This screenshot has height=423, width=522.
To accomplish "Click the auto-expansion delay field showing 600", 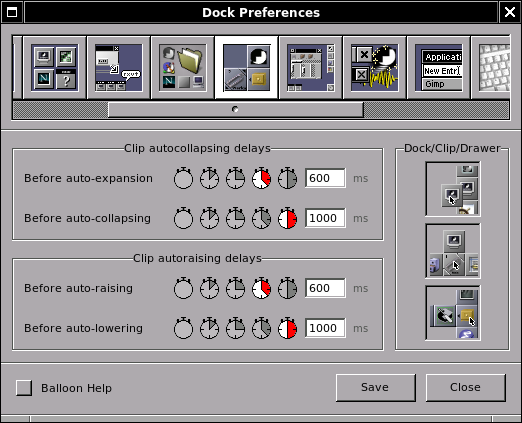I will (325, 178).
